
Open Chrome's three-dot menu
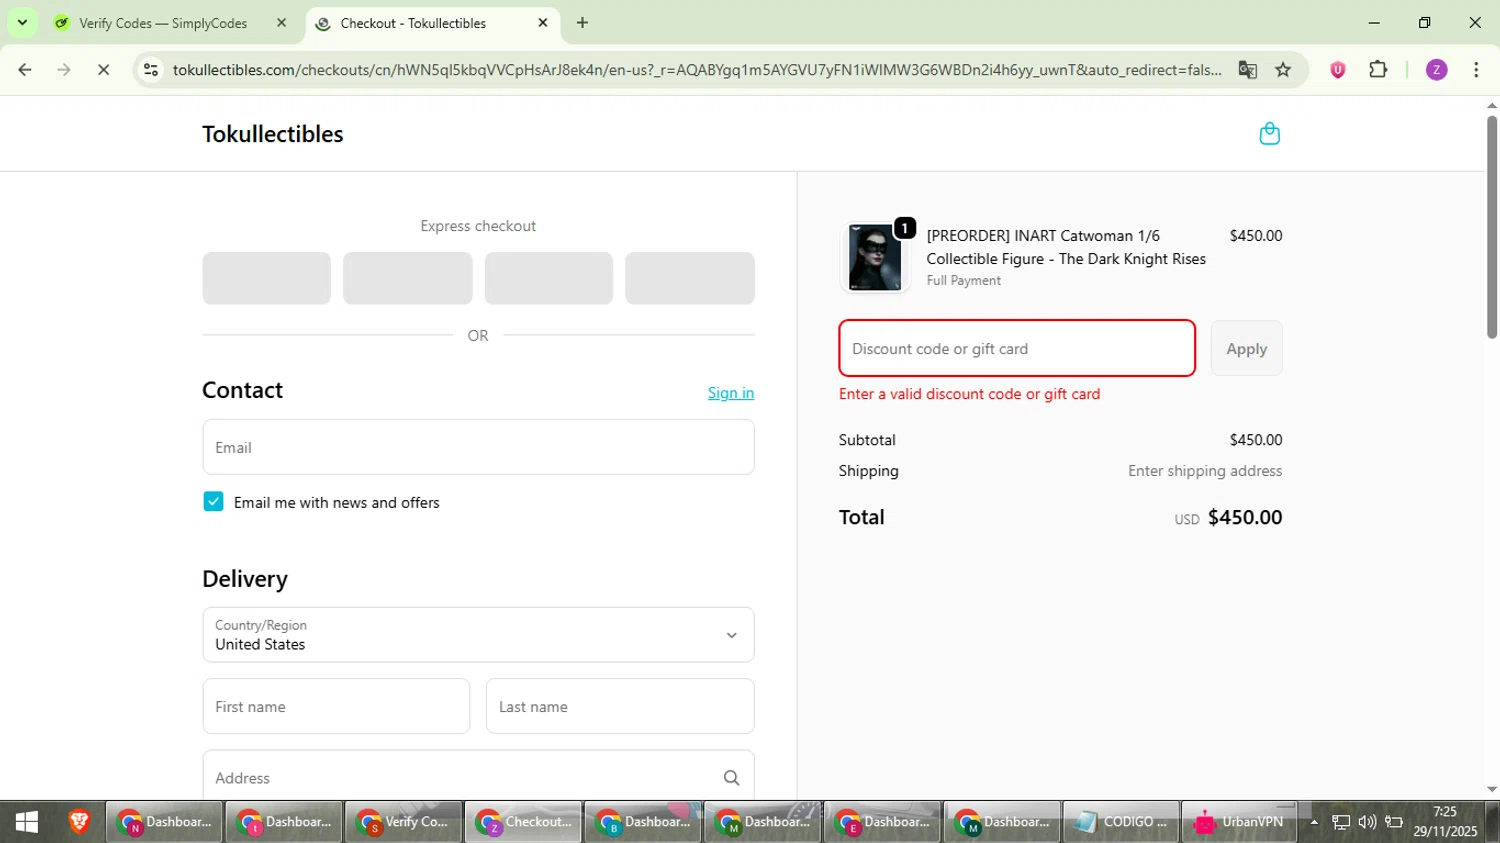click(x=1476, y=70)
